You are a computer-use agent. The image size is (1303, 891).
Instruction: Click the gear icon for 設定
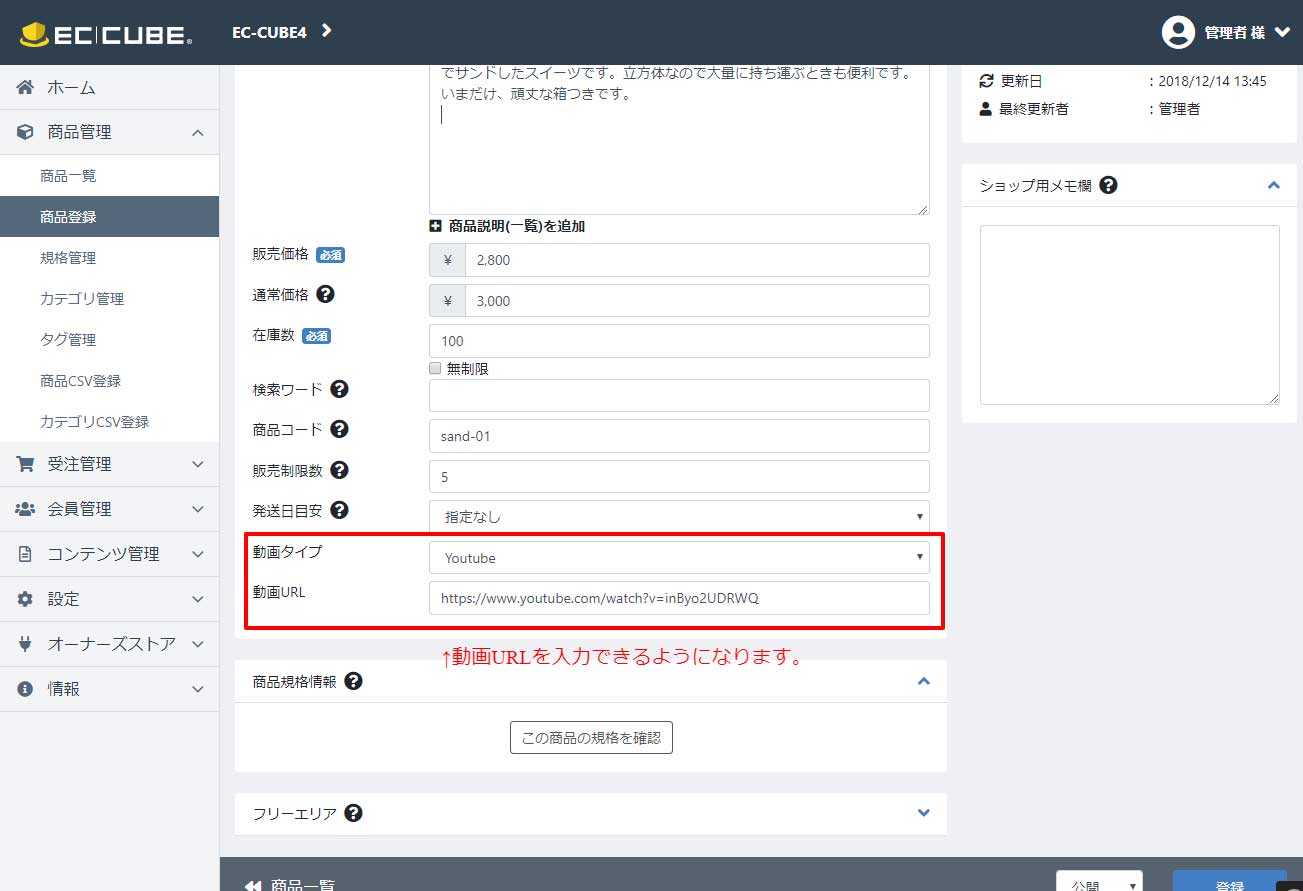[26, 599]
